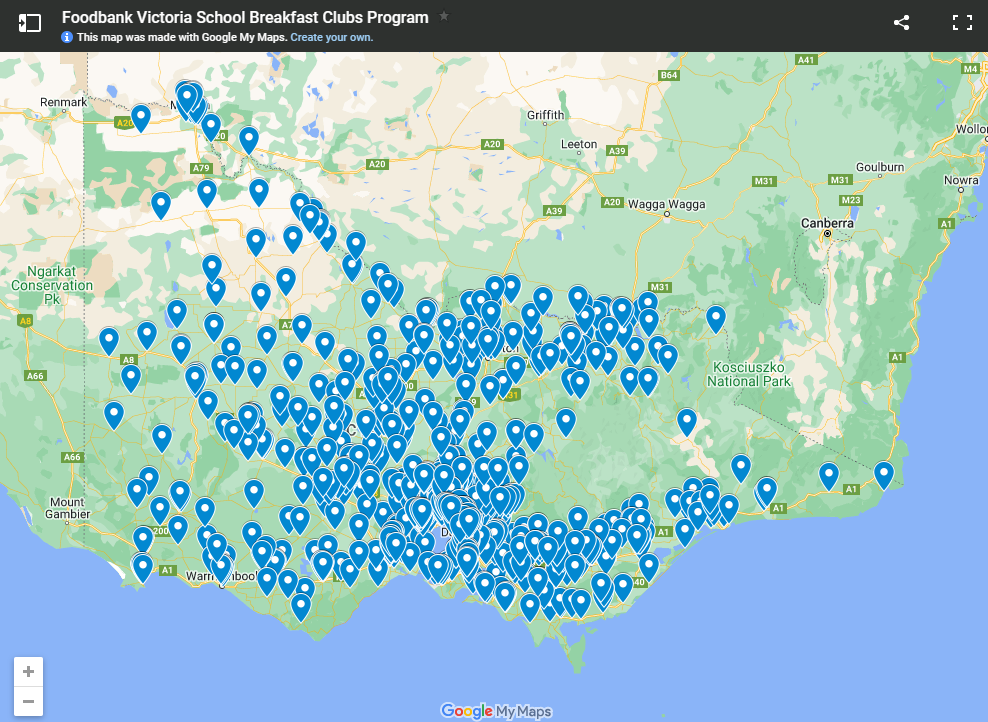Star the Foodbank Victoria map

[444, 16]
